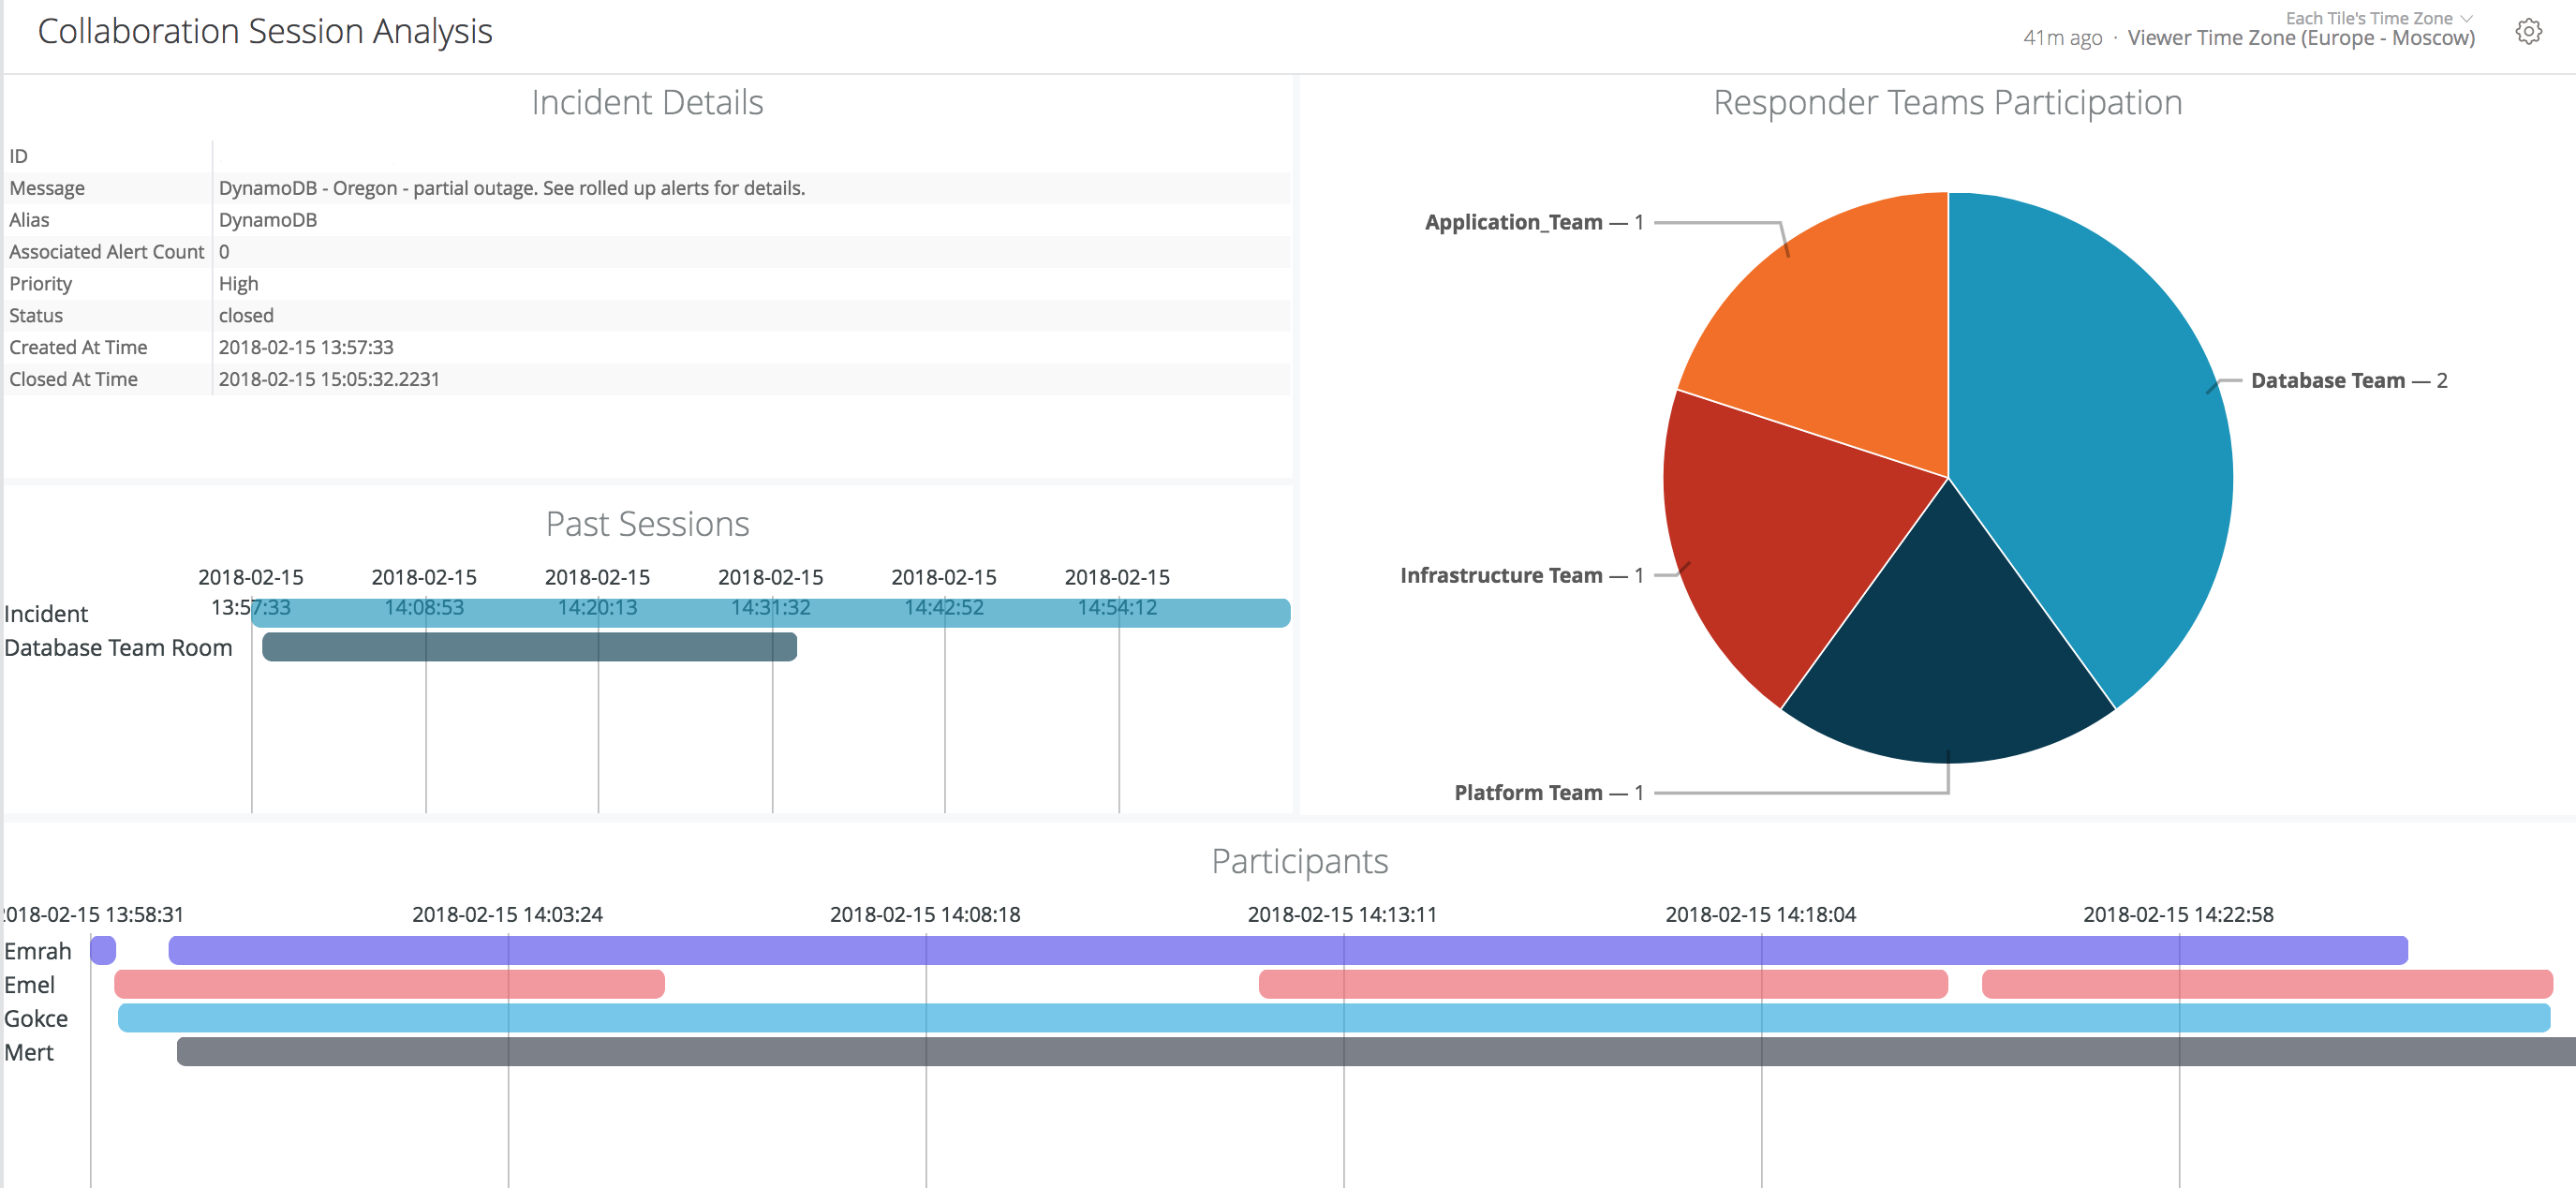2576x1188 pixels.
Task: Click Emel's third pink participation bar
Action: [2267, 984]
